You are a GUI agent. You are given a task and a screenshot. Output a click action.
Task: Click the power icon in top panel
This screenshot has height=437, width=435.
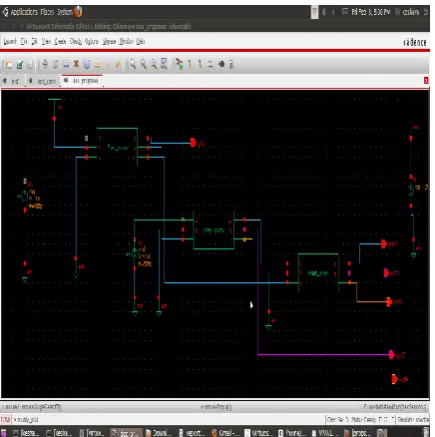[426, 12]
